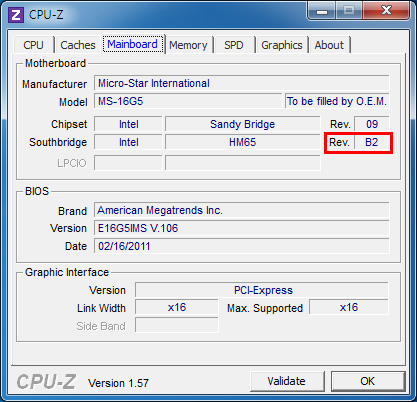This screenshot has height=402, width=417.
Task: Click the PCI-Express version field
Action: point(262,290)
